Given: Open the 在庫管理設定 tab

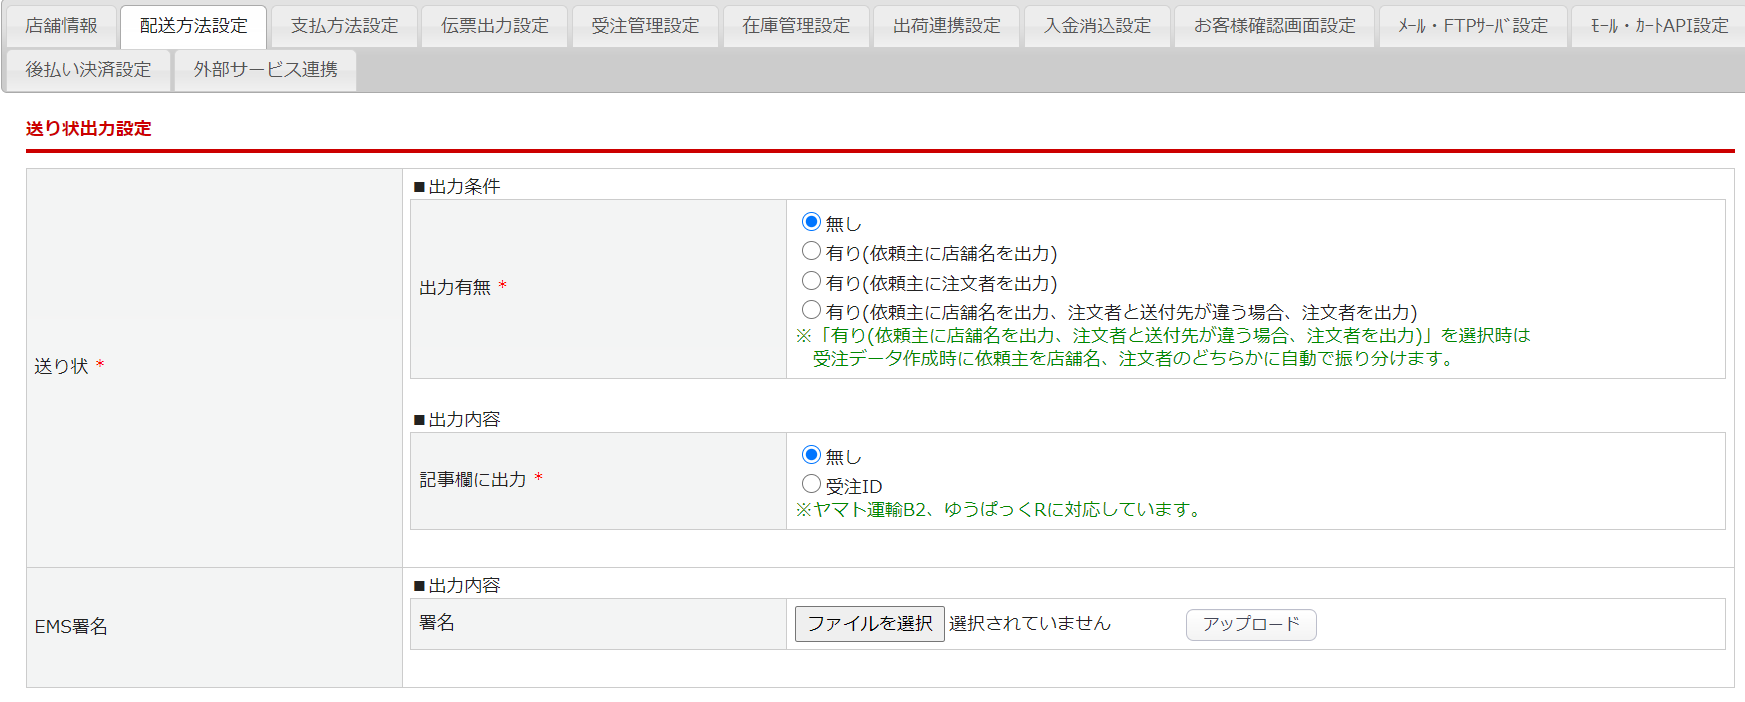Looking at the screenshot, I should coord(795,26).
